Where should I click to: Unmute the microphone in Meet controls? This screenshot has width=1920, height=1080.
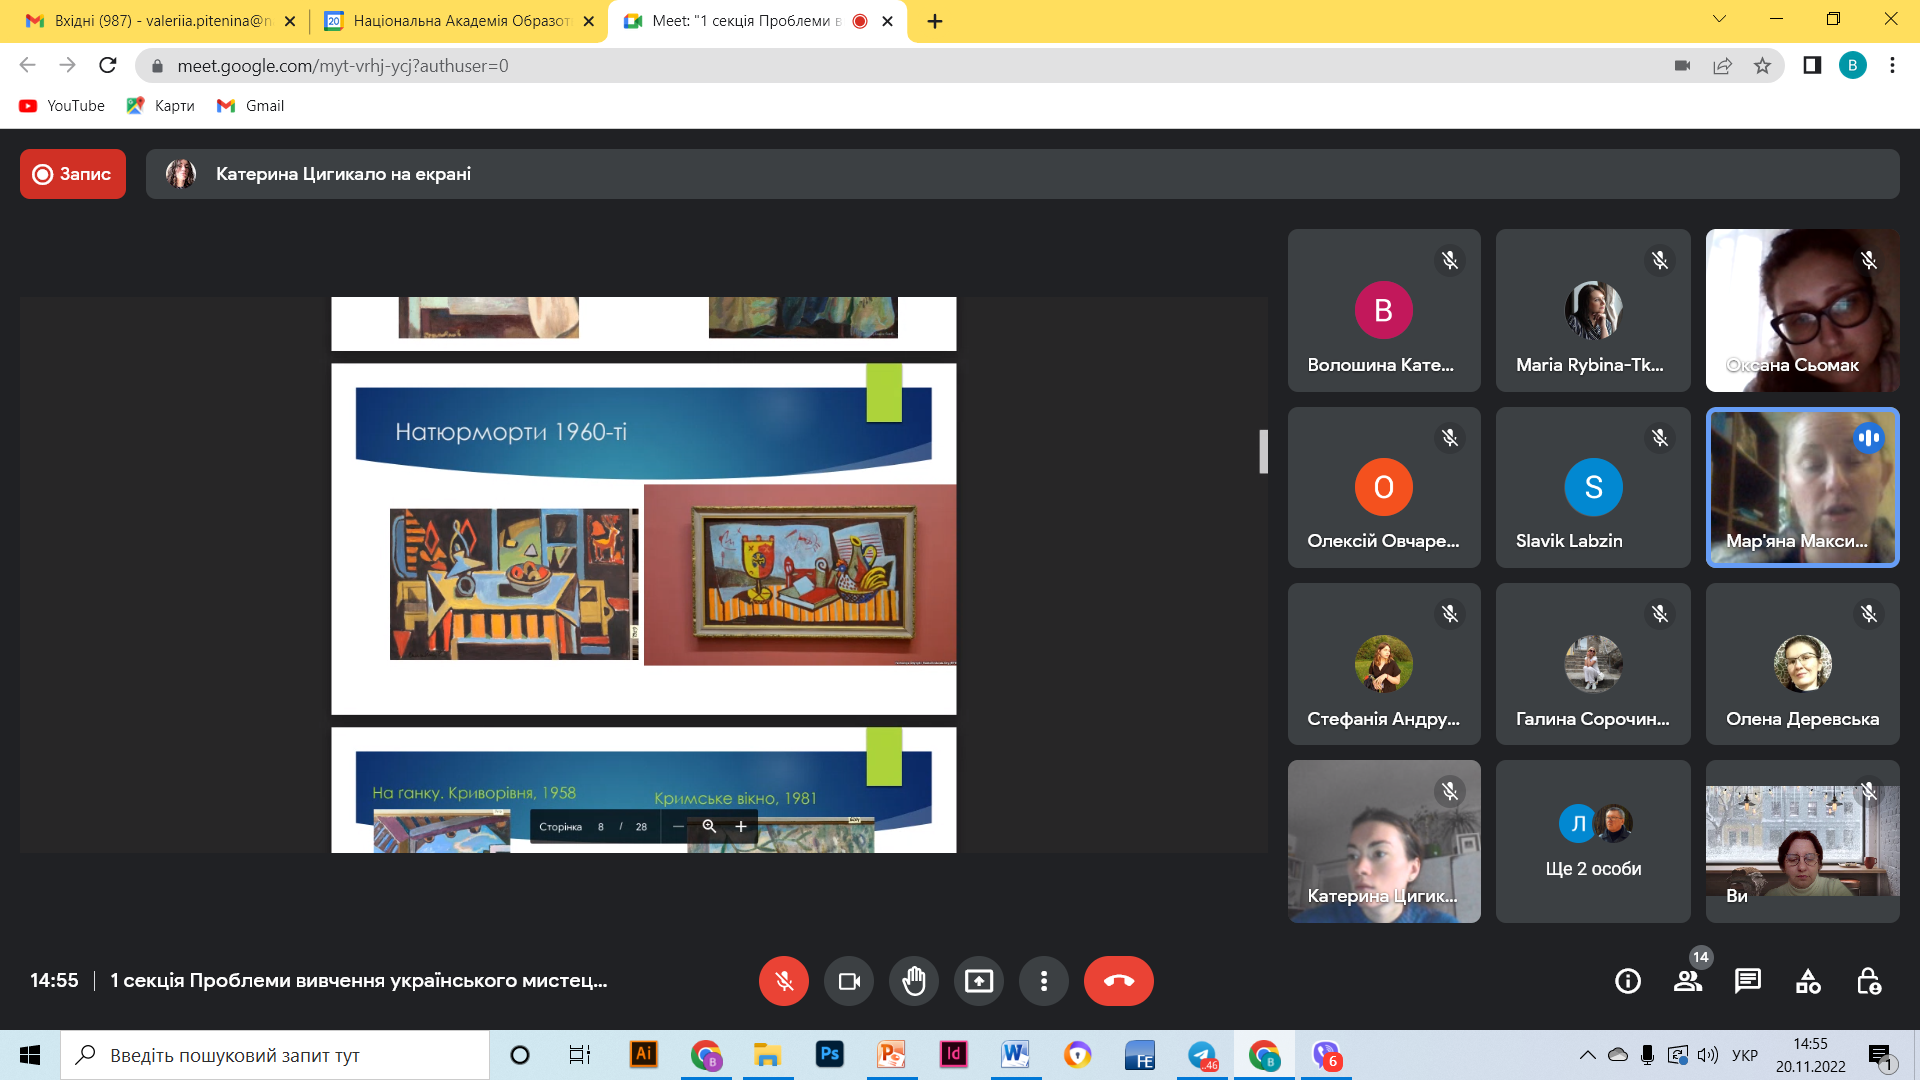(x=784, y=981)
